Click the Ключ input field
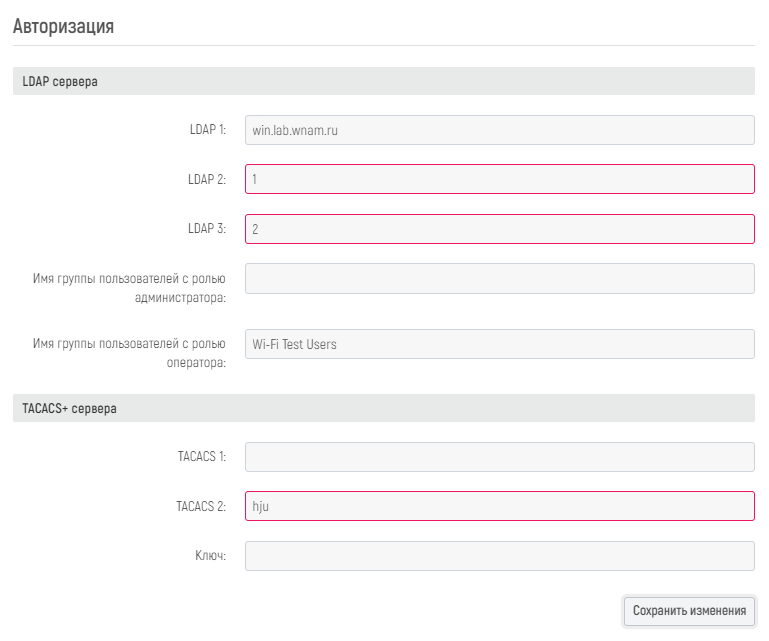 (x=499, y=556)
